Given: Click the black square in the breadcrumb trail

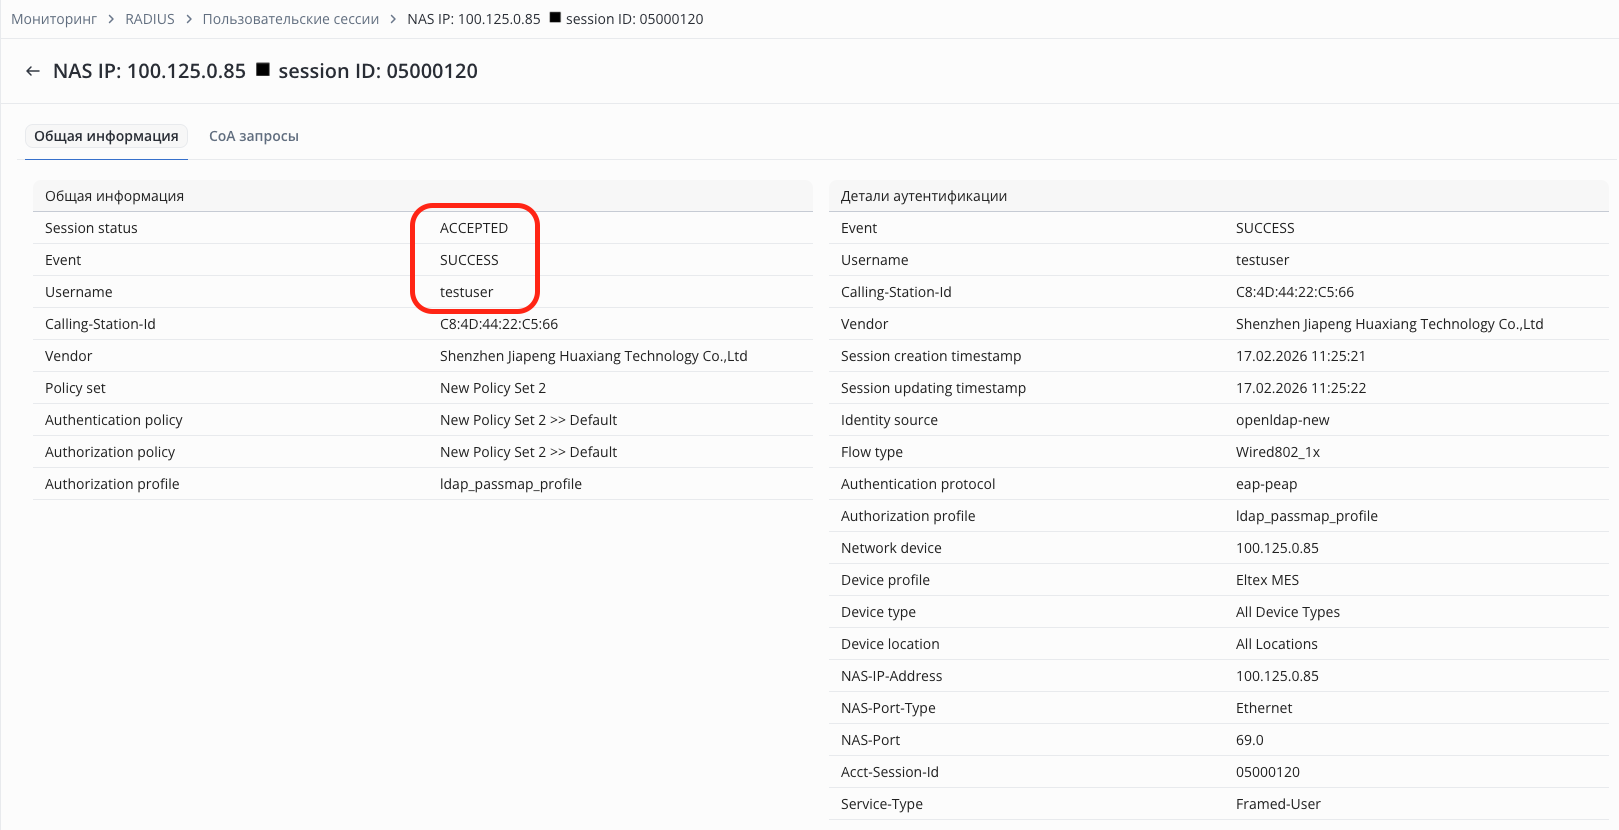Looking at the screenshot, I should pos(555,18).
